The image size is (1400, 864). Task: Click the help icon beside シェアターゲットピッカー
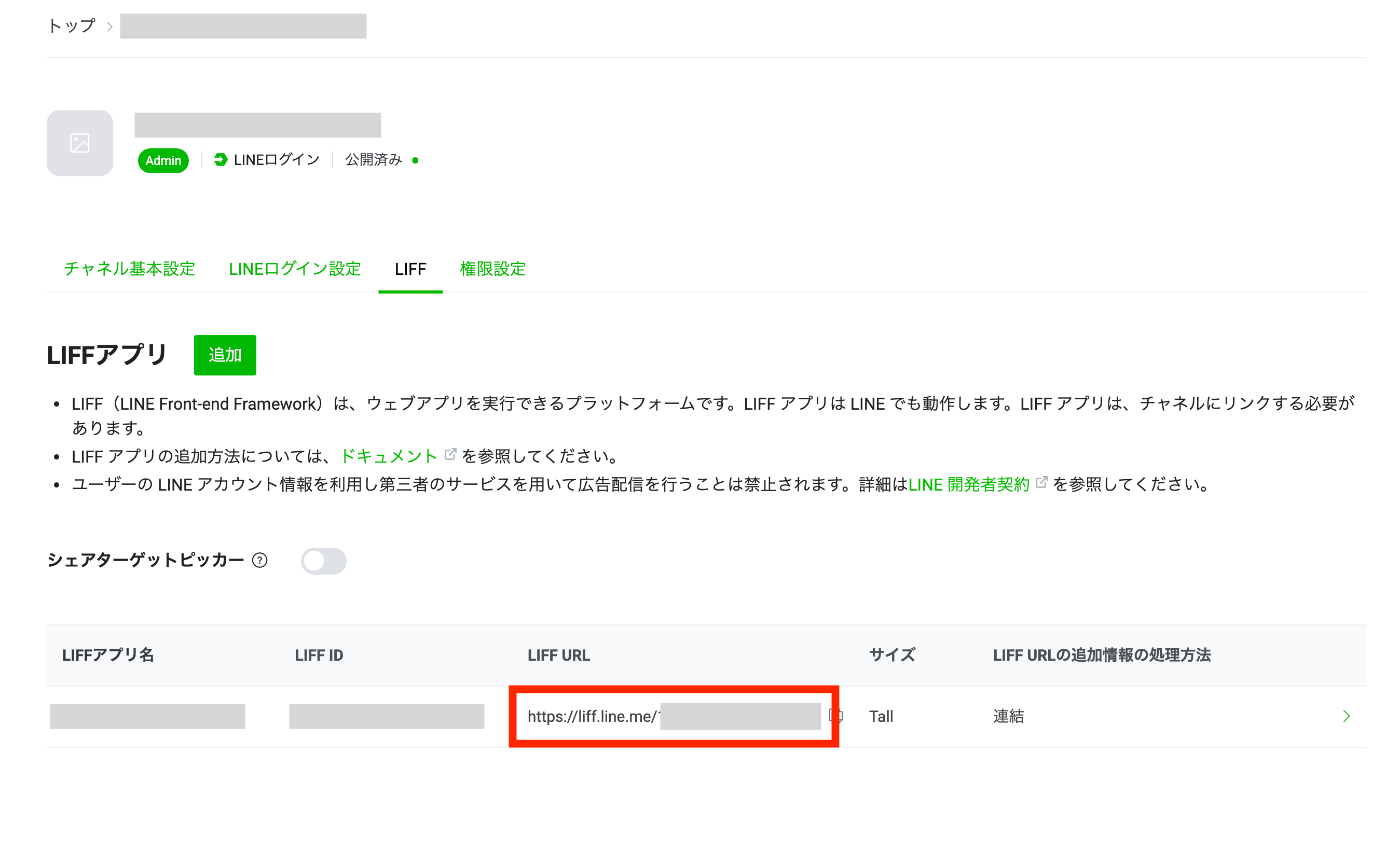tap(260, 561)
